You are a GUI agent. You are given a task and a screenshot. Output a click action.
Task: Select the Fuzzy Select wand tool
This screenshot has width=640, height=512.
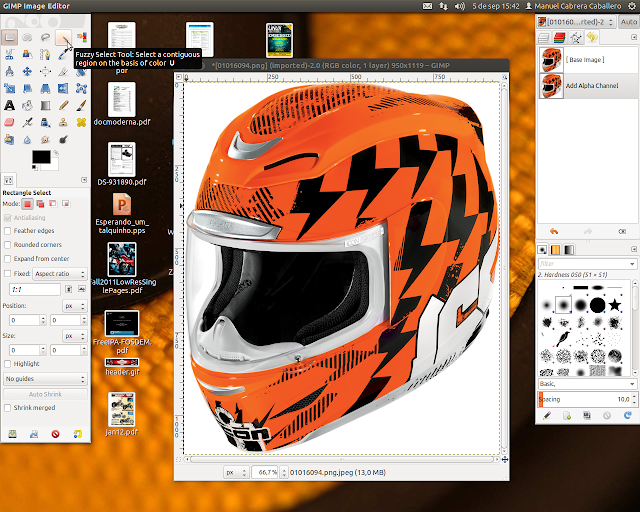63,38
